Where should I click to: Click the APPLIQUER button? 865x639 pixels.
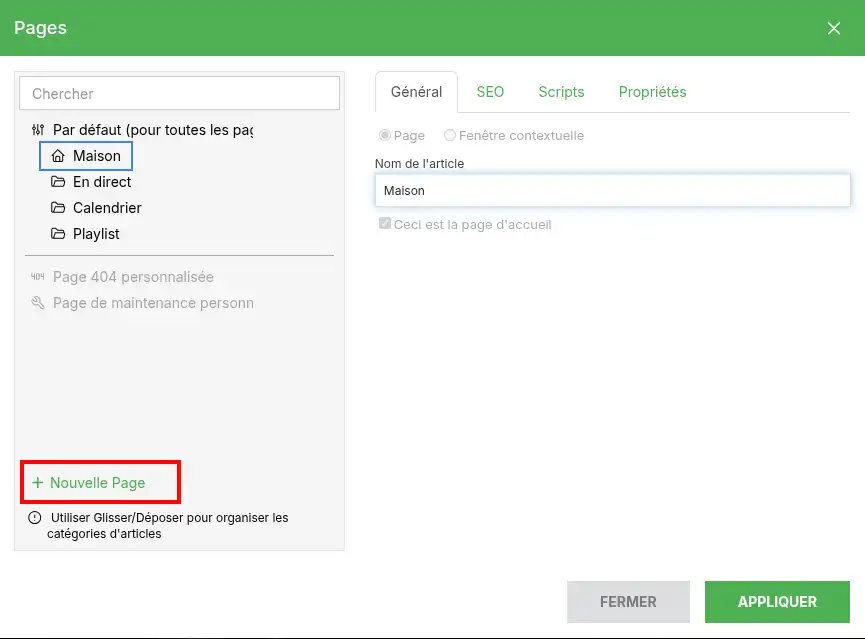777,601
